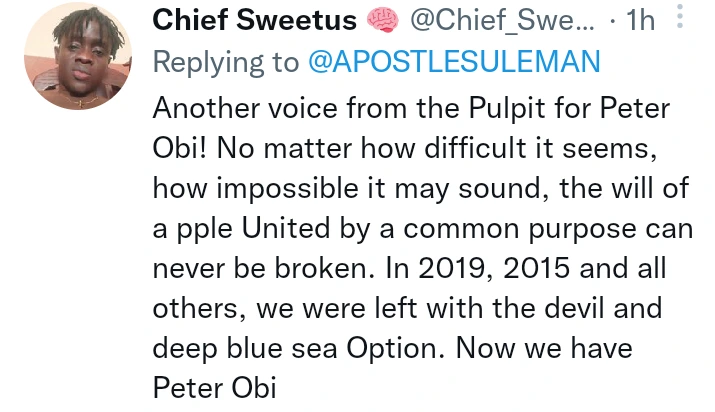Click the "Replying to" label
This screenshot has width=715, height=412.
click(226, 61)
